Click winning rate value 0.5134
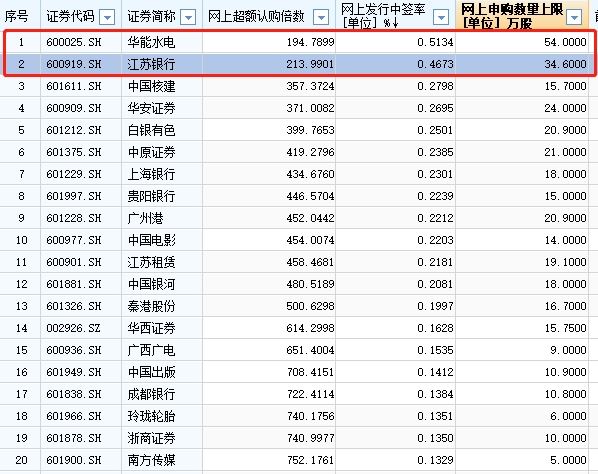Viewport: 598px width, 474px height. 435,42
